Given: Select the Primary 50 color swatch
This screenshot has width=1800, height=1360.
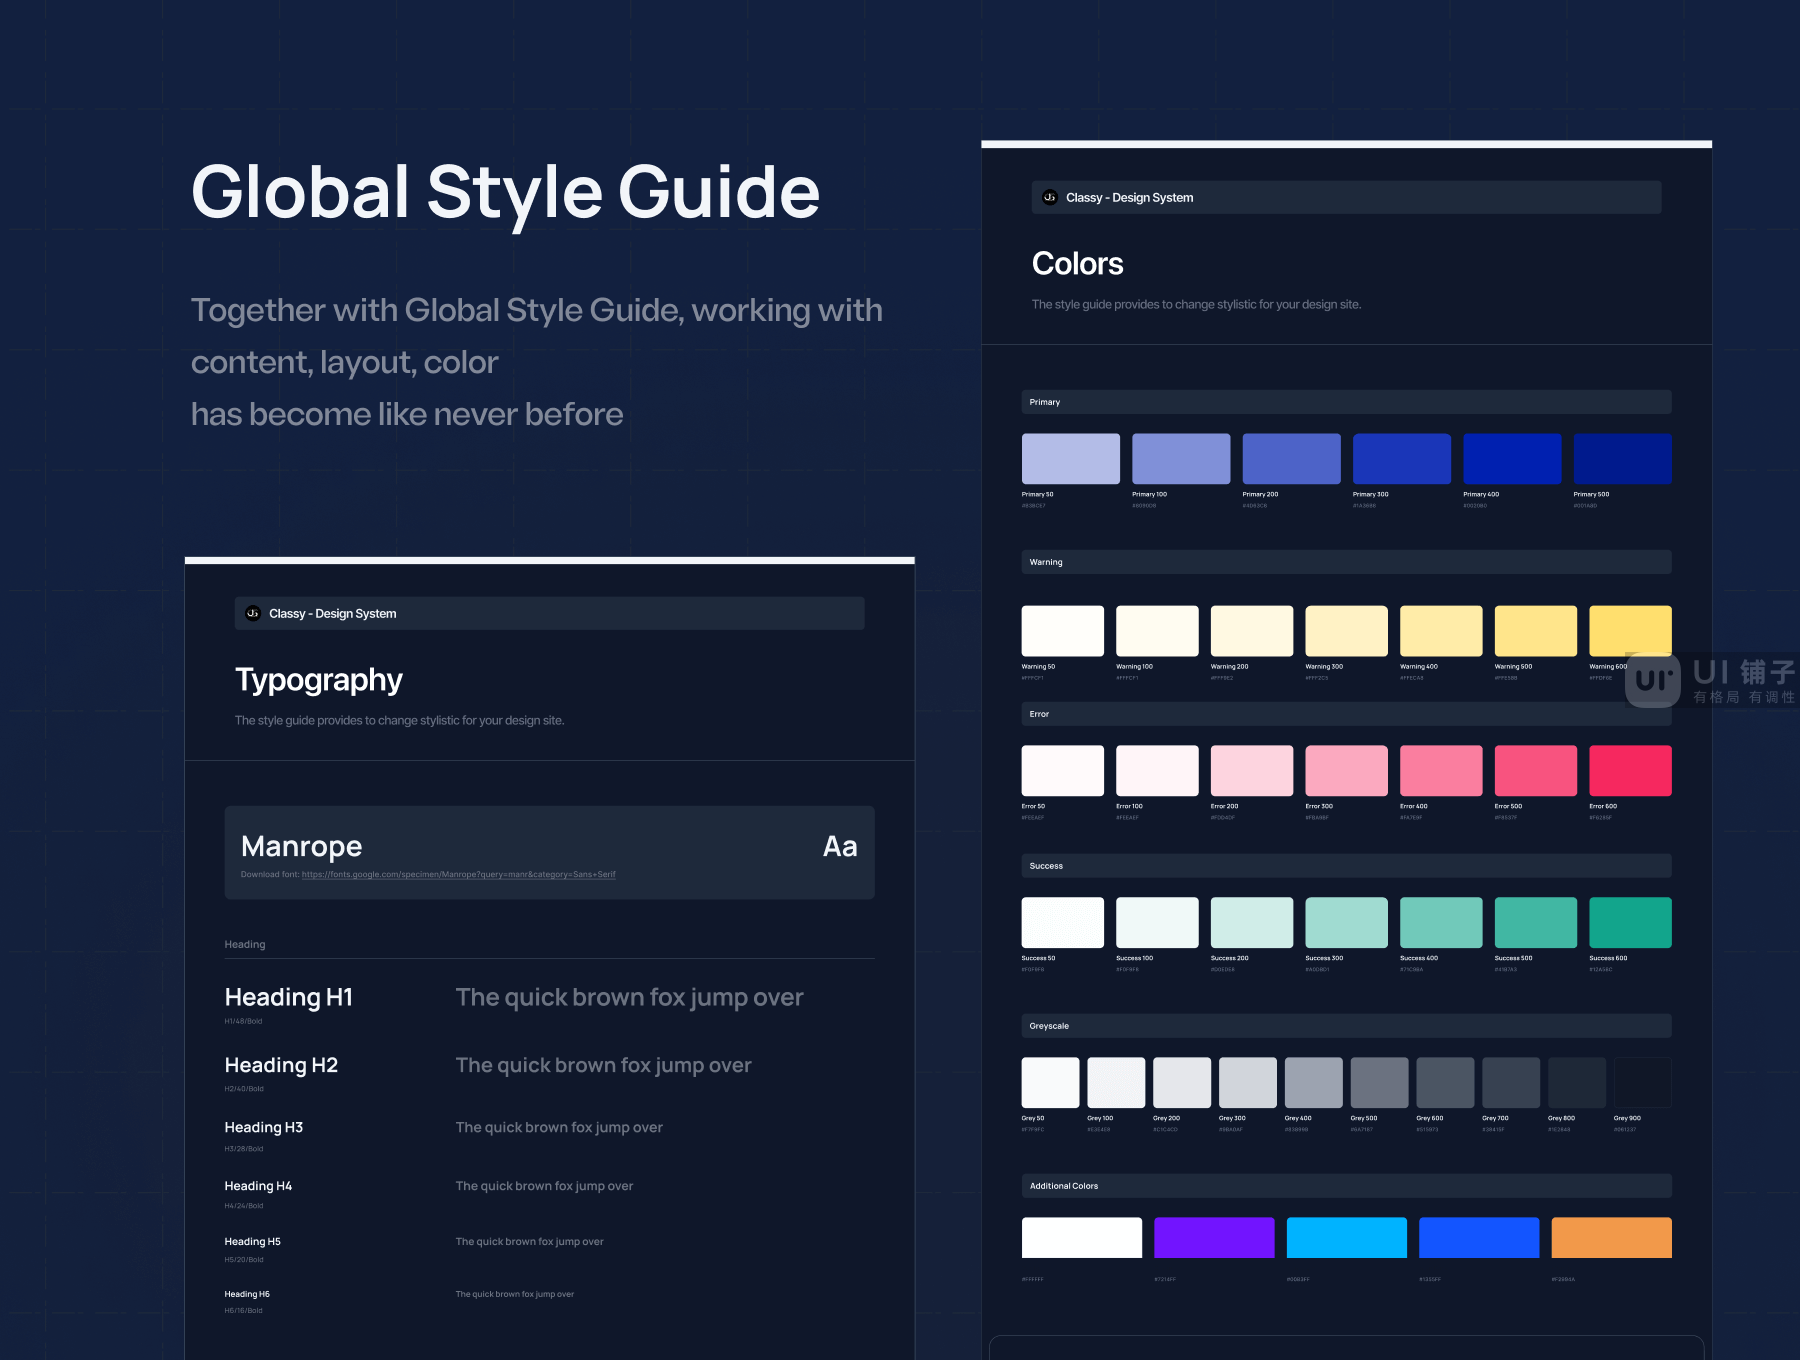Looking at the screenshot, I should (1070, 459).
